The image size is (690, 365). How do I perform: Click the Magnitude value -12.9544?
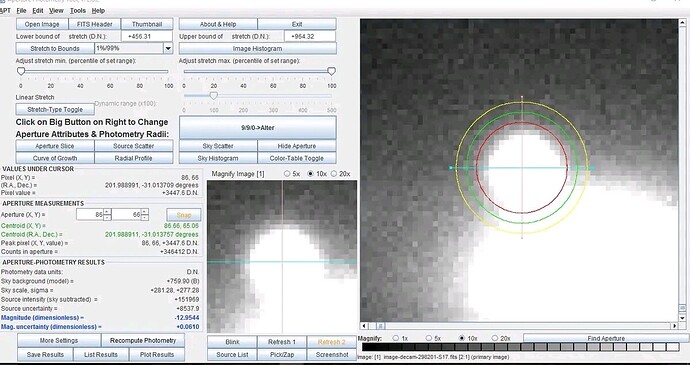pos(186,317)
